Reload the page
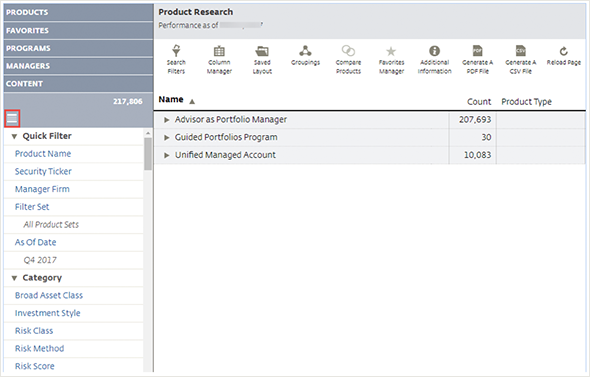The height and width of the screenshot is (377, 590). [x=563, y=55]
